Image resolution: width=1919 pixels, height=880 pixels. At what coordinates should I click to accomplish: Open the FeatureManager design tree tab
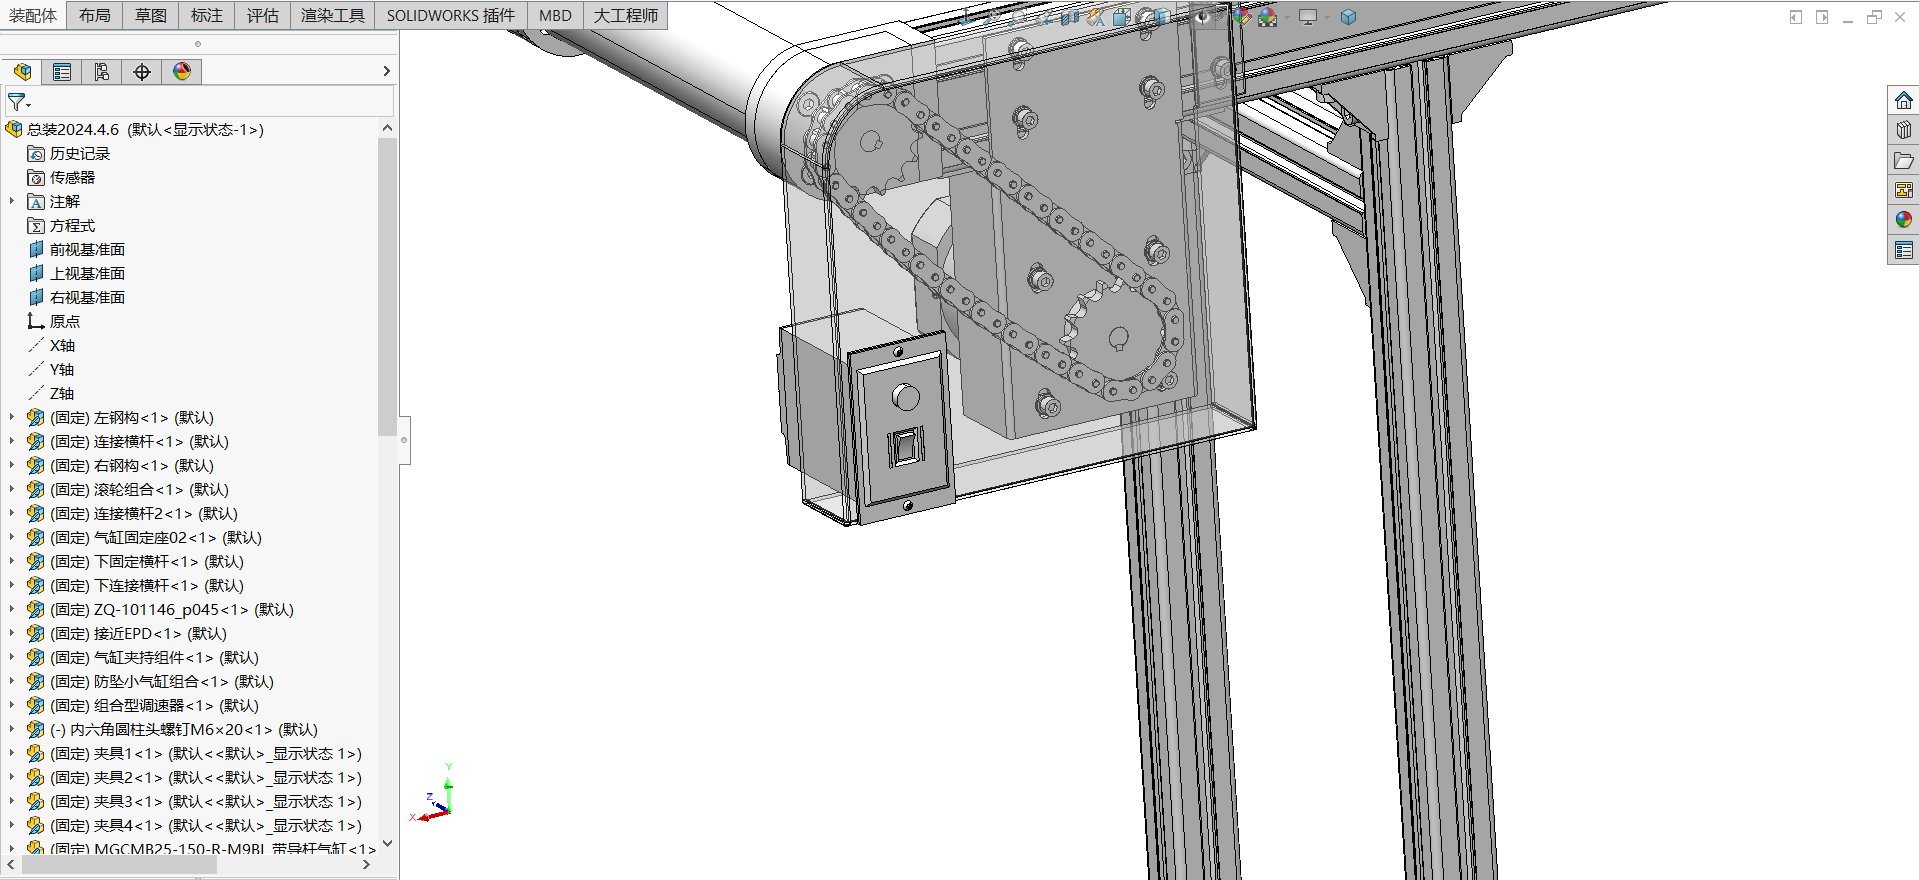click(23, 71)
